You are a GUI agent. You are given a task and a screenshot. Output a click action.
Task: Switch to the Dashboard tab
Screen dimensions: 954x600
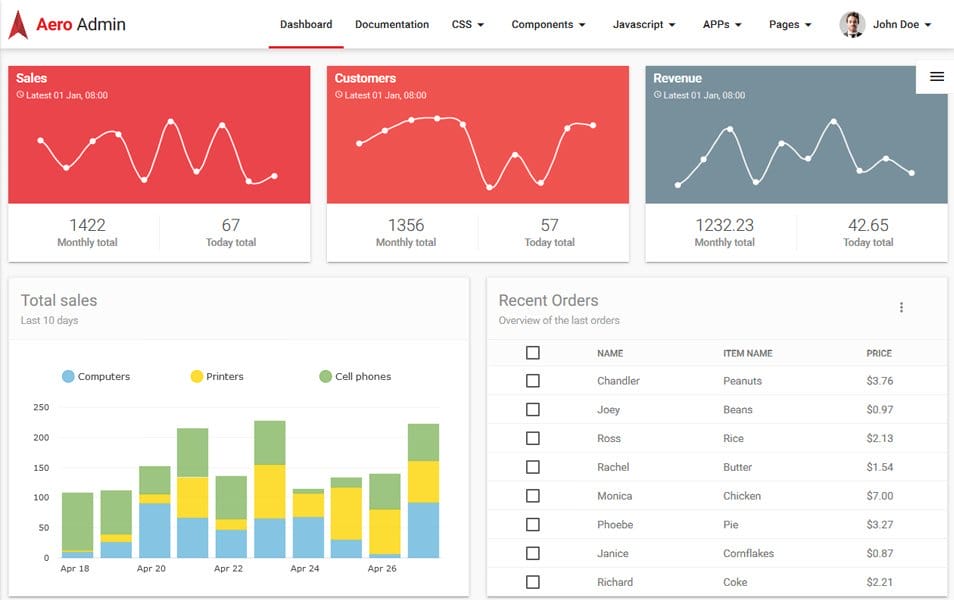306,25
